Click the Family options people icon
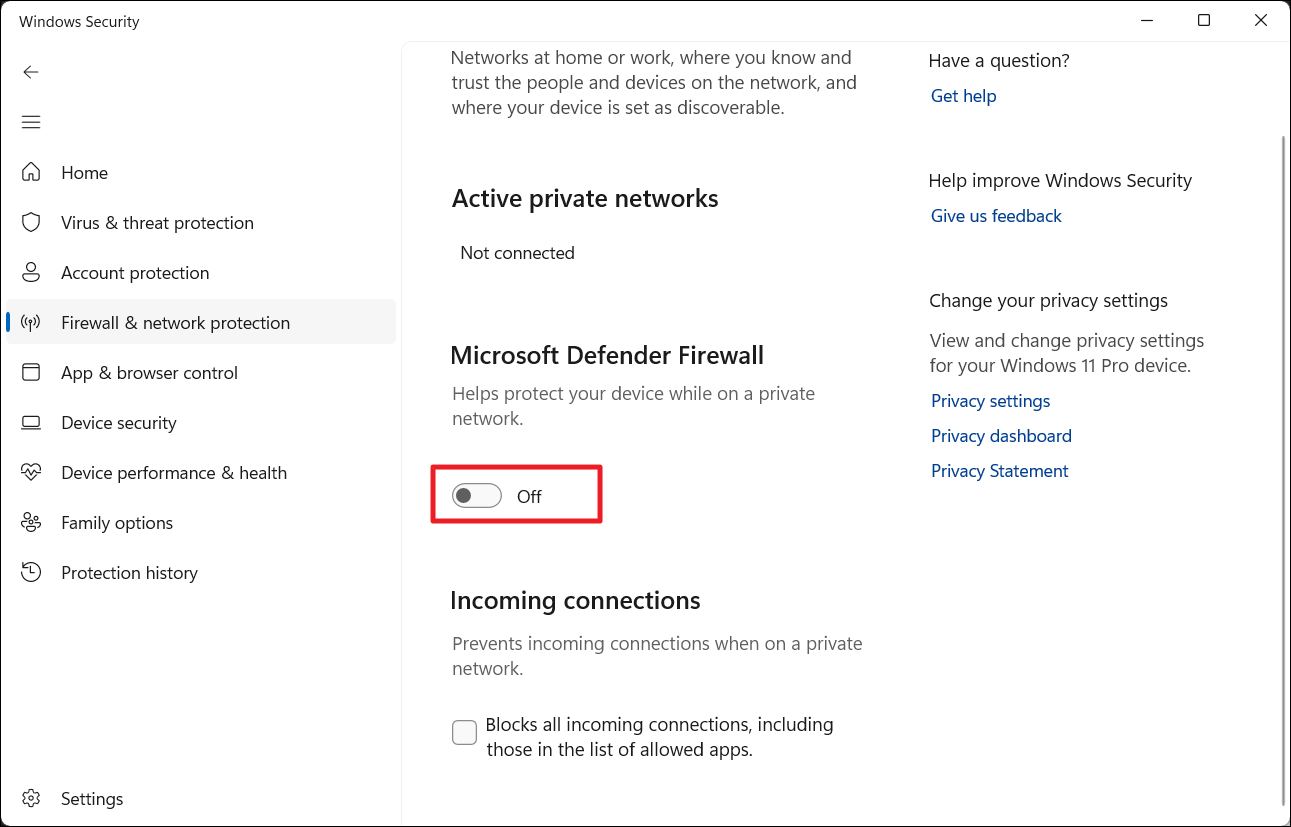1291x827 pixels. [x=31, y=522]
